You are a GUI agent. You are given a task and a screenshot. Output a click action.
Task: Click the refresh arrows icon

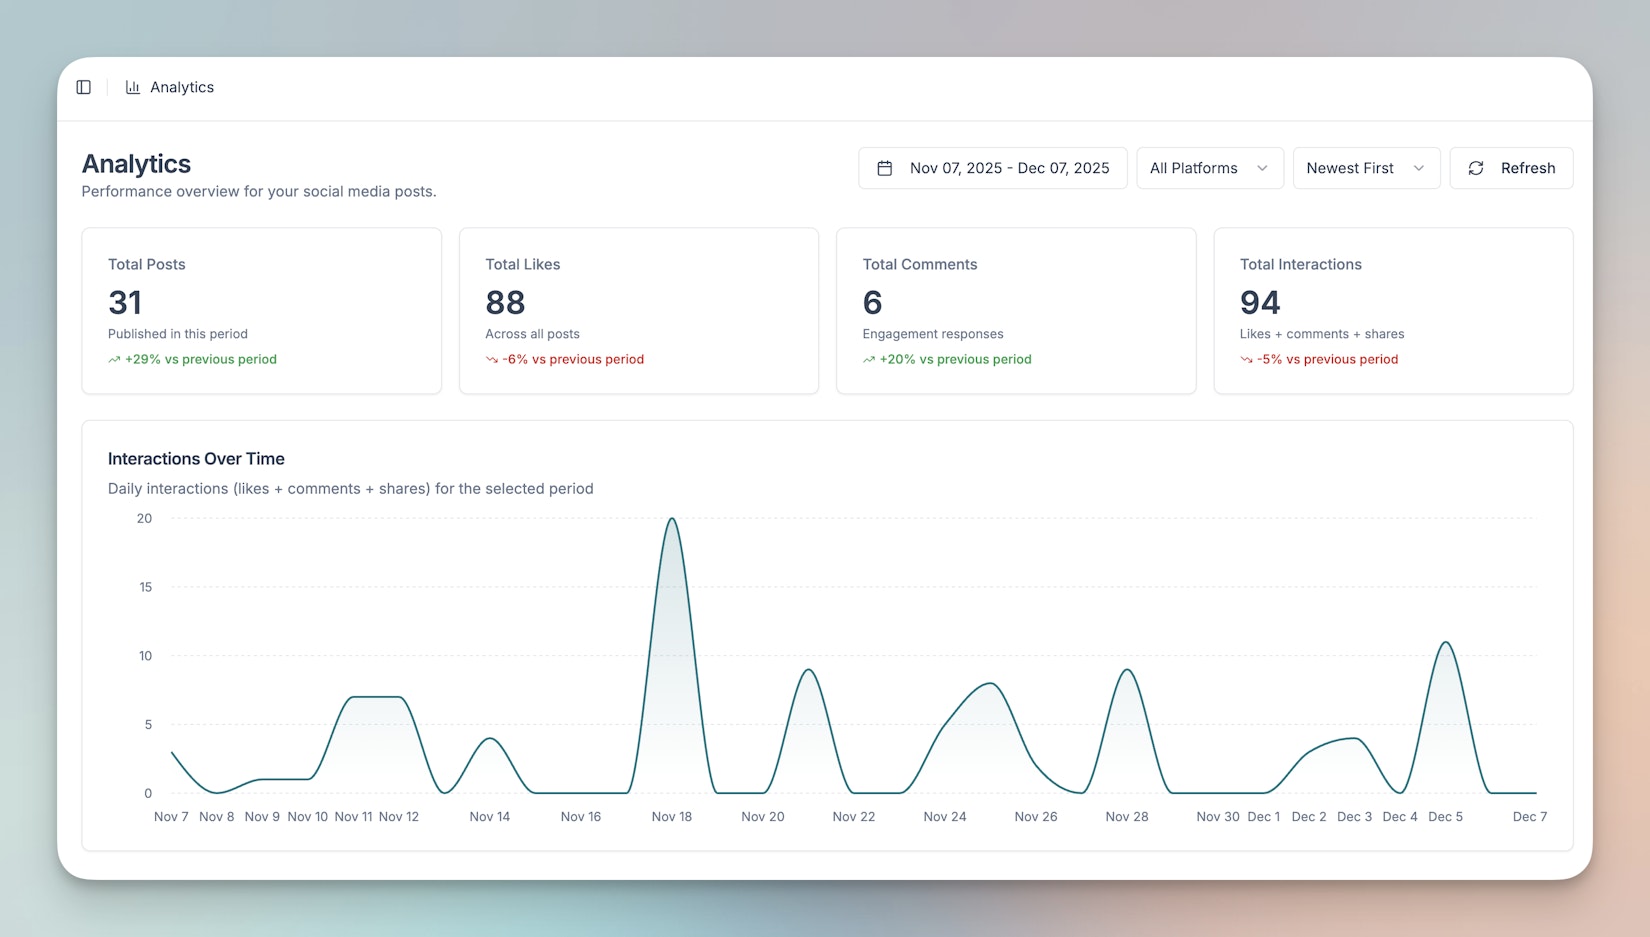tap(1475, 168)
